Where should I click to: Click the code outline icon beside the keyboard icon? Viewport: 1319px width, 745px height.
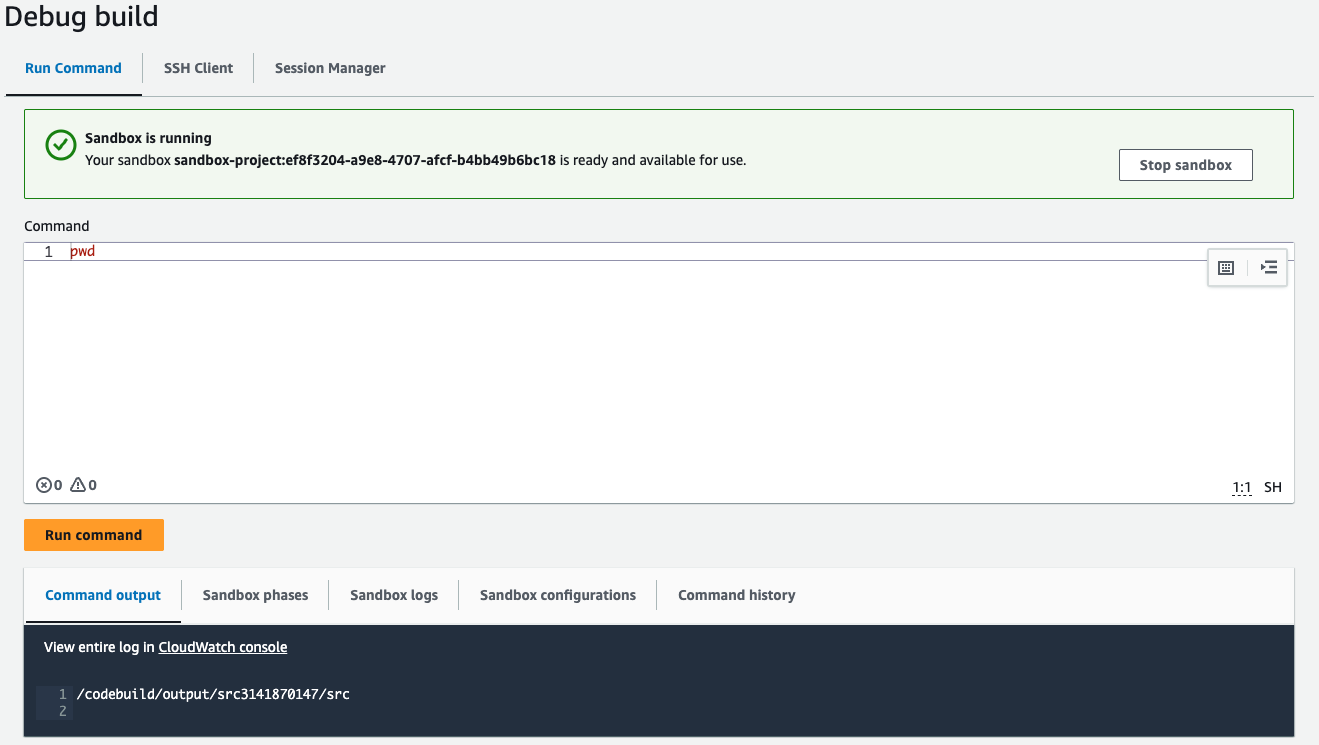click(x=1268, y=267)
